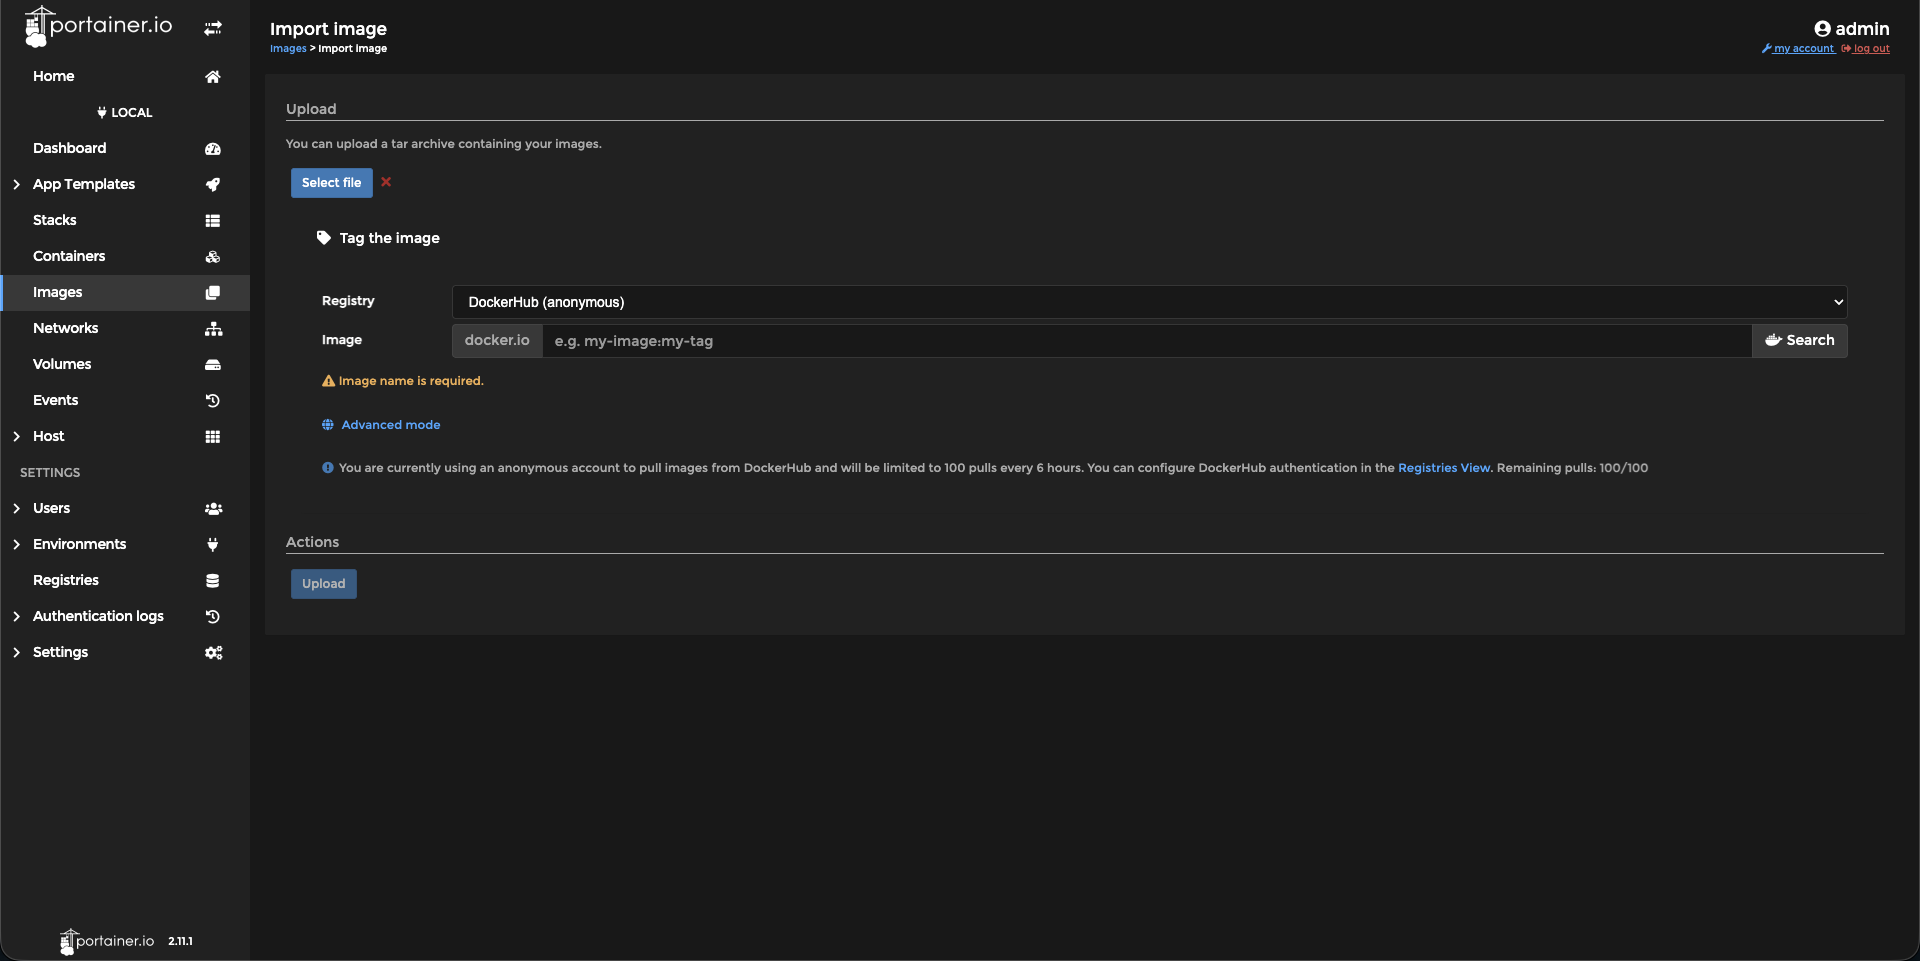Click the Host grid icon
The width and height of the screenshot is (1920, 961).
tap(213, 437)
